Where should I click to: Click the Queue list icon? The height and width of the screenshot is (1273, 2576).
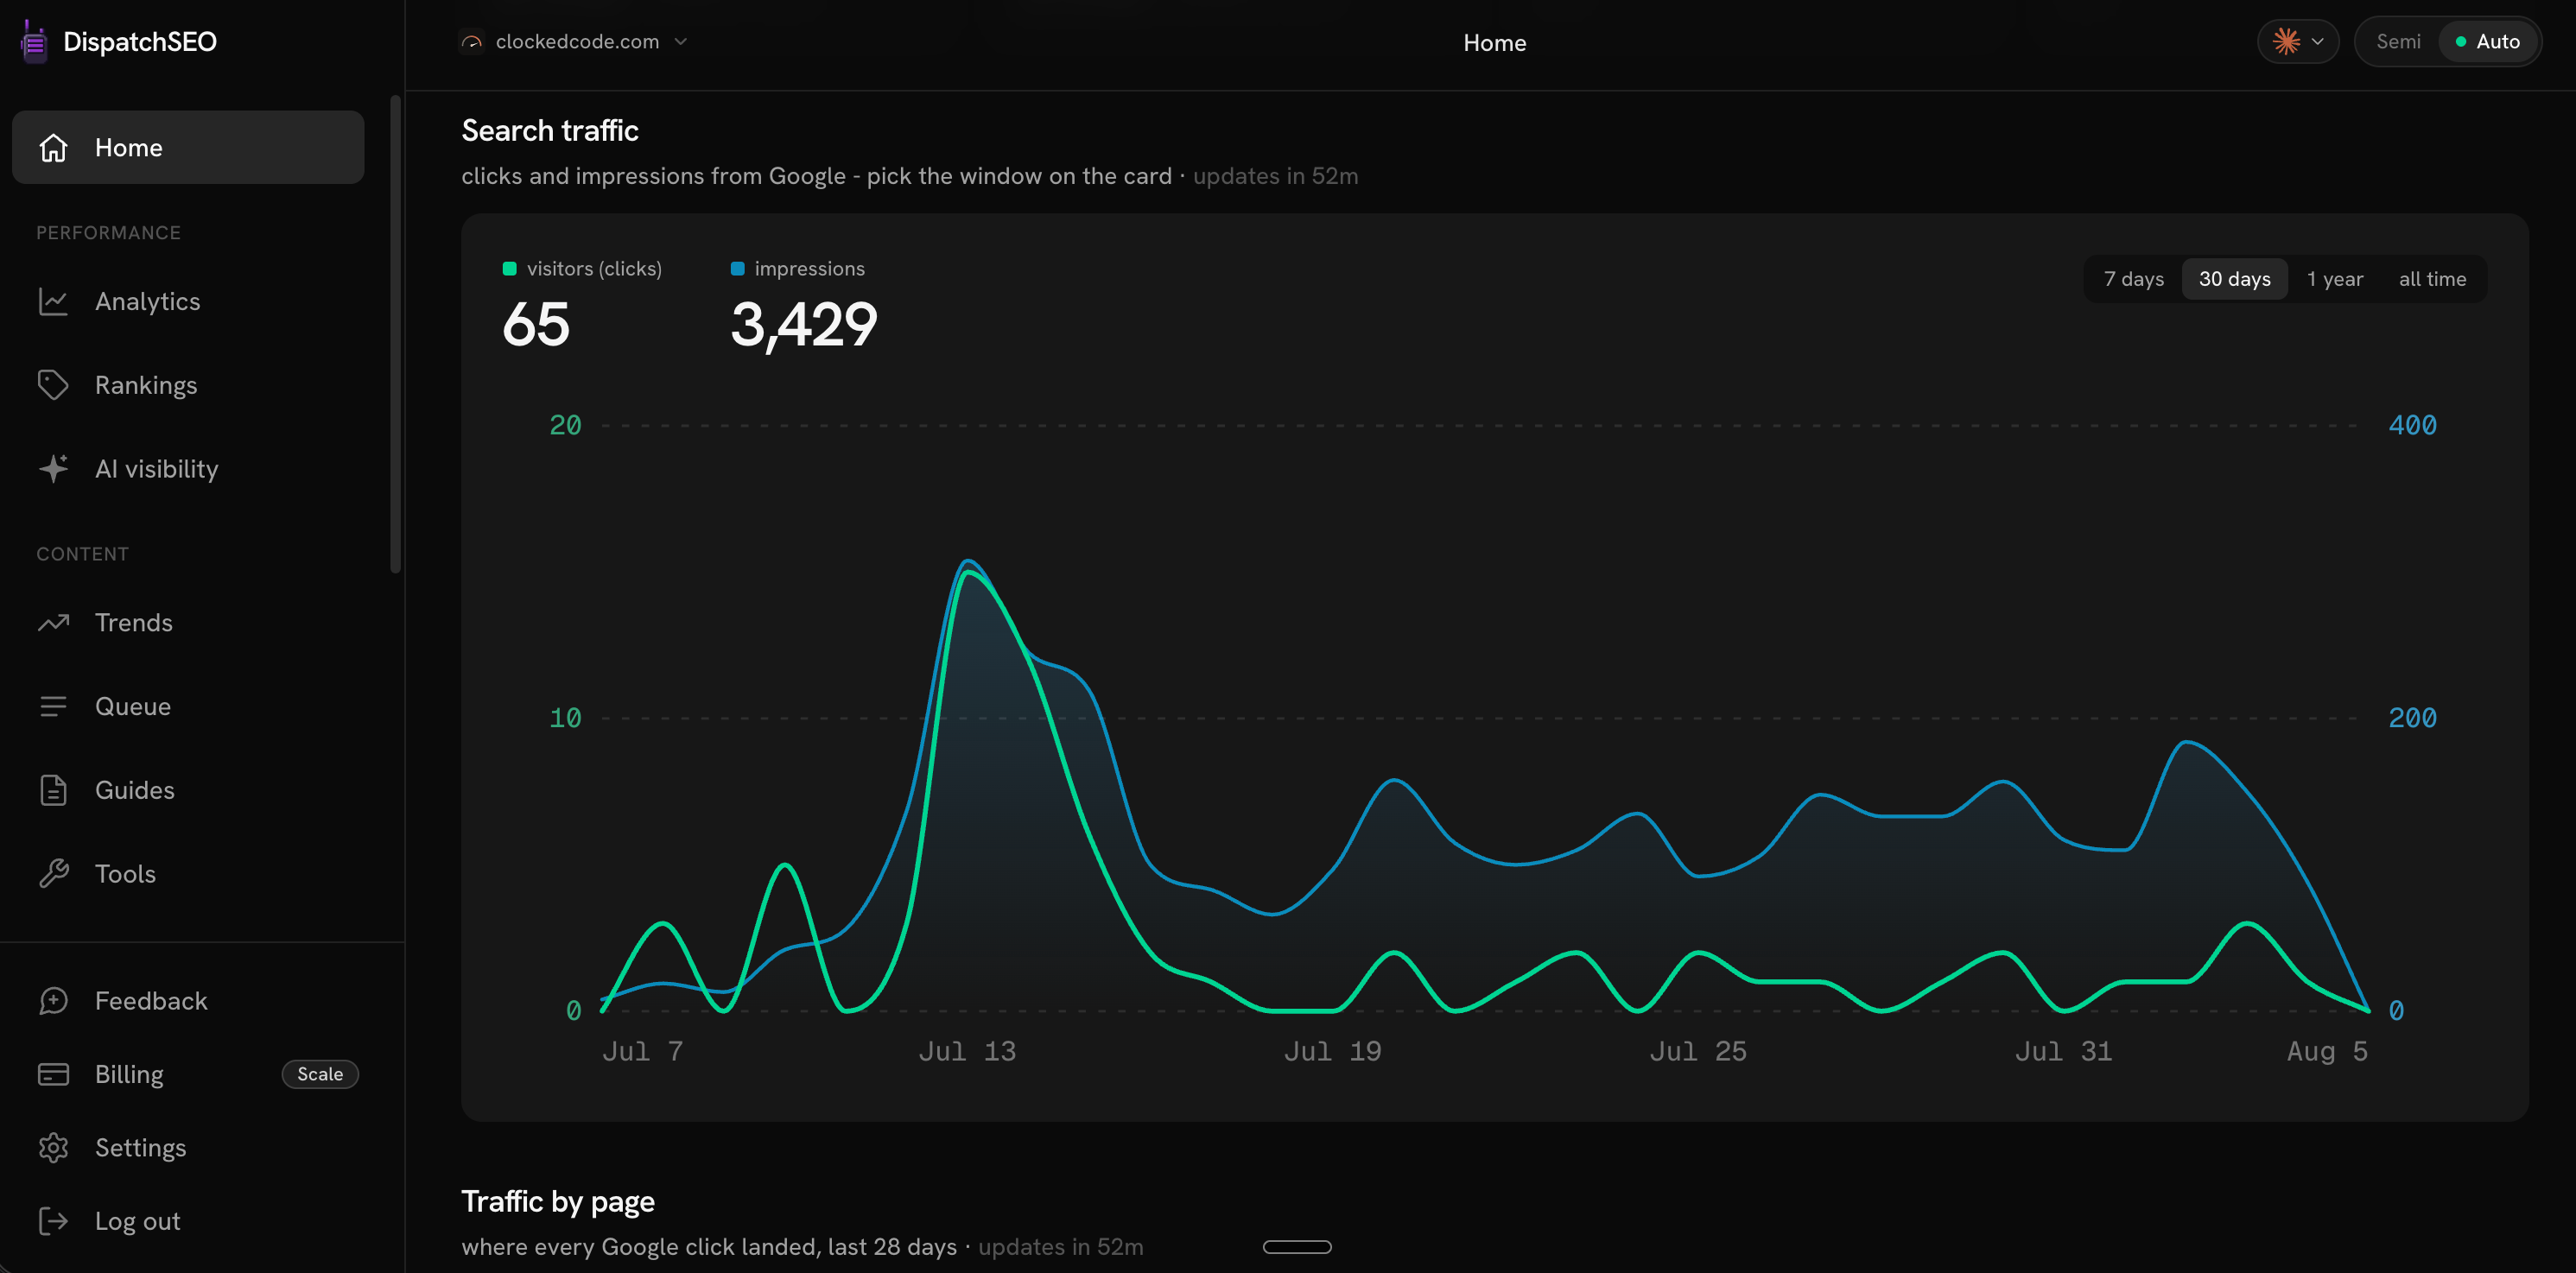coord(53,706)
